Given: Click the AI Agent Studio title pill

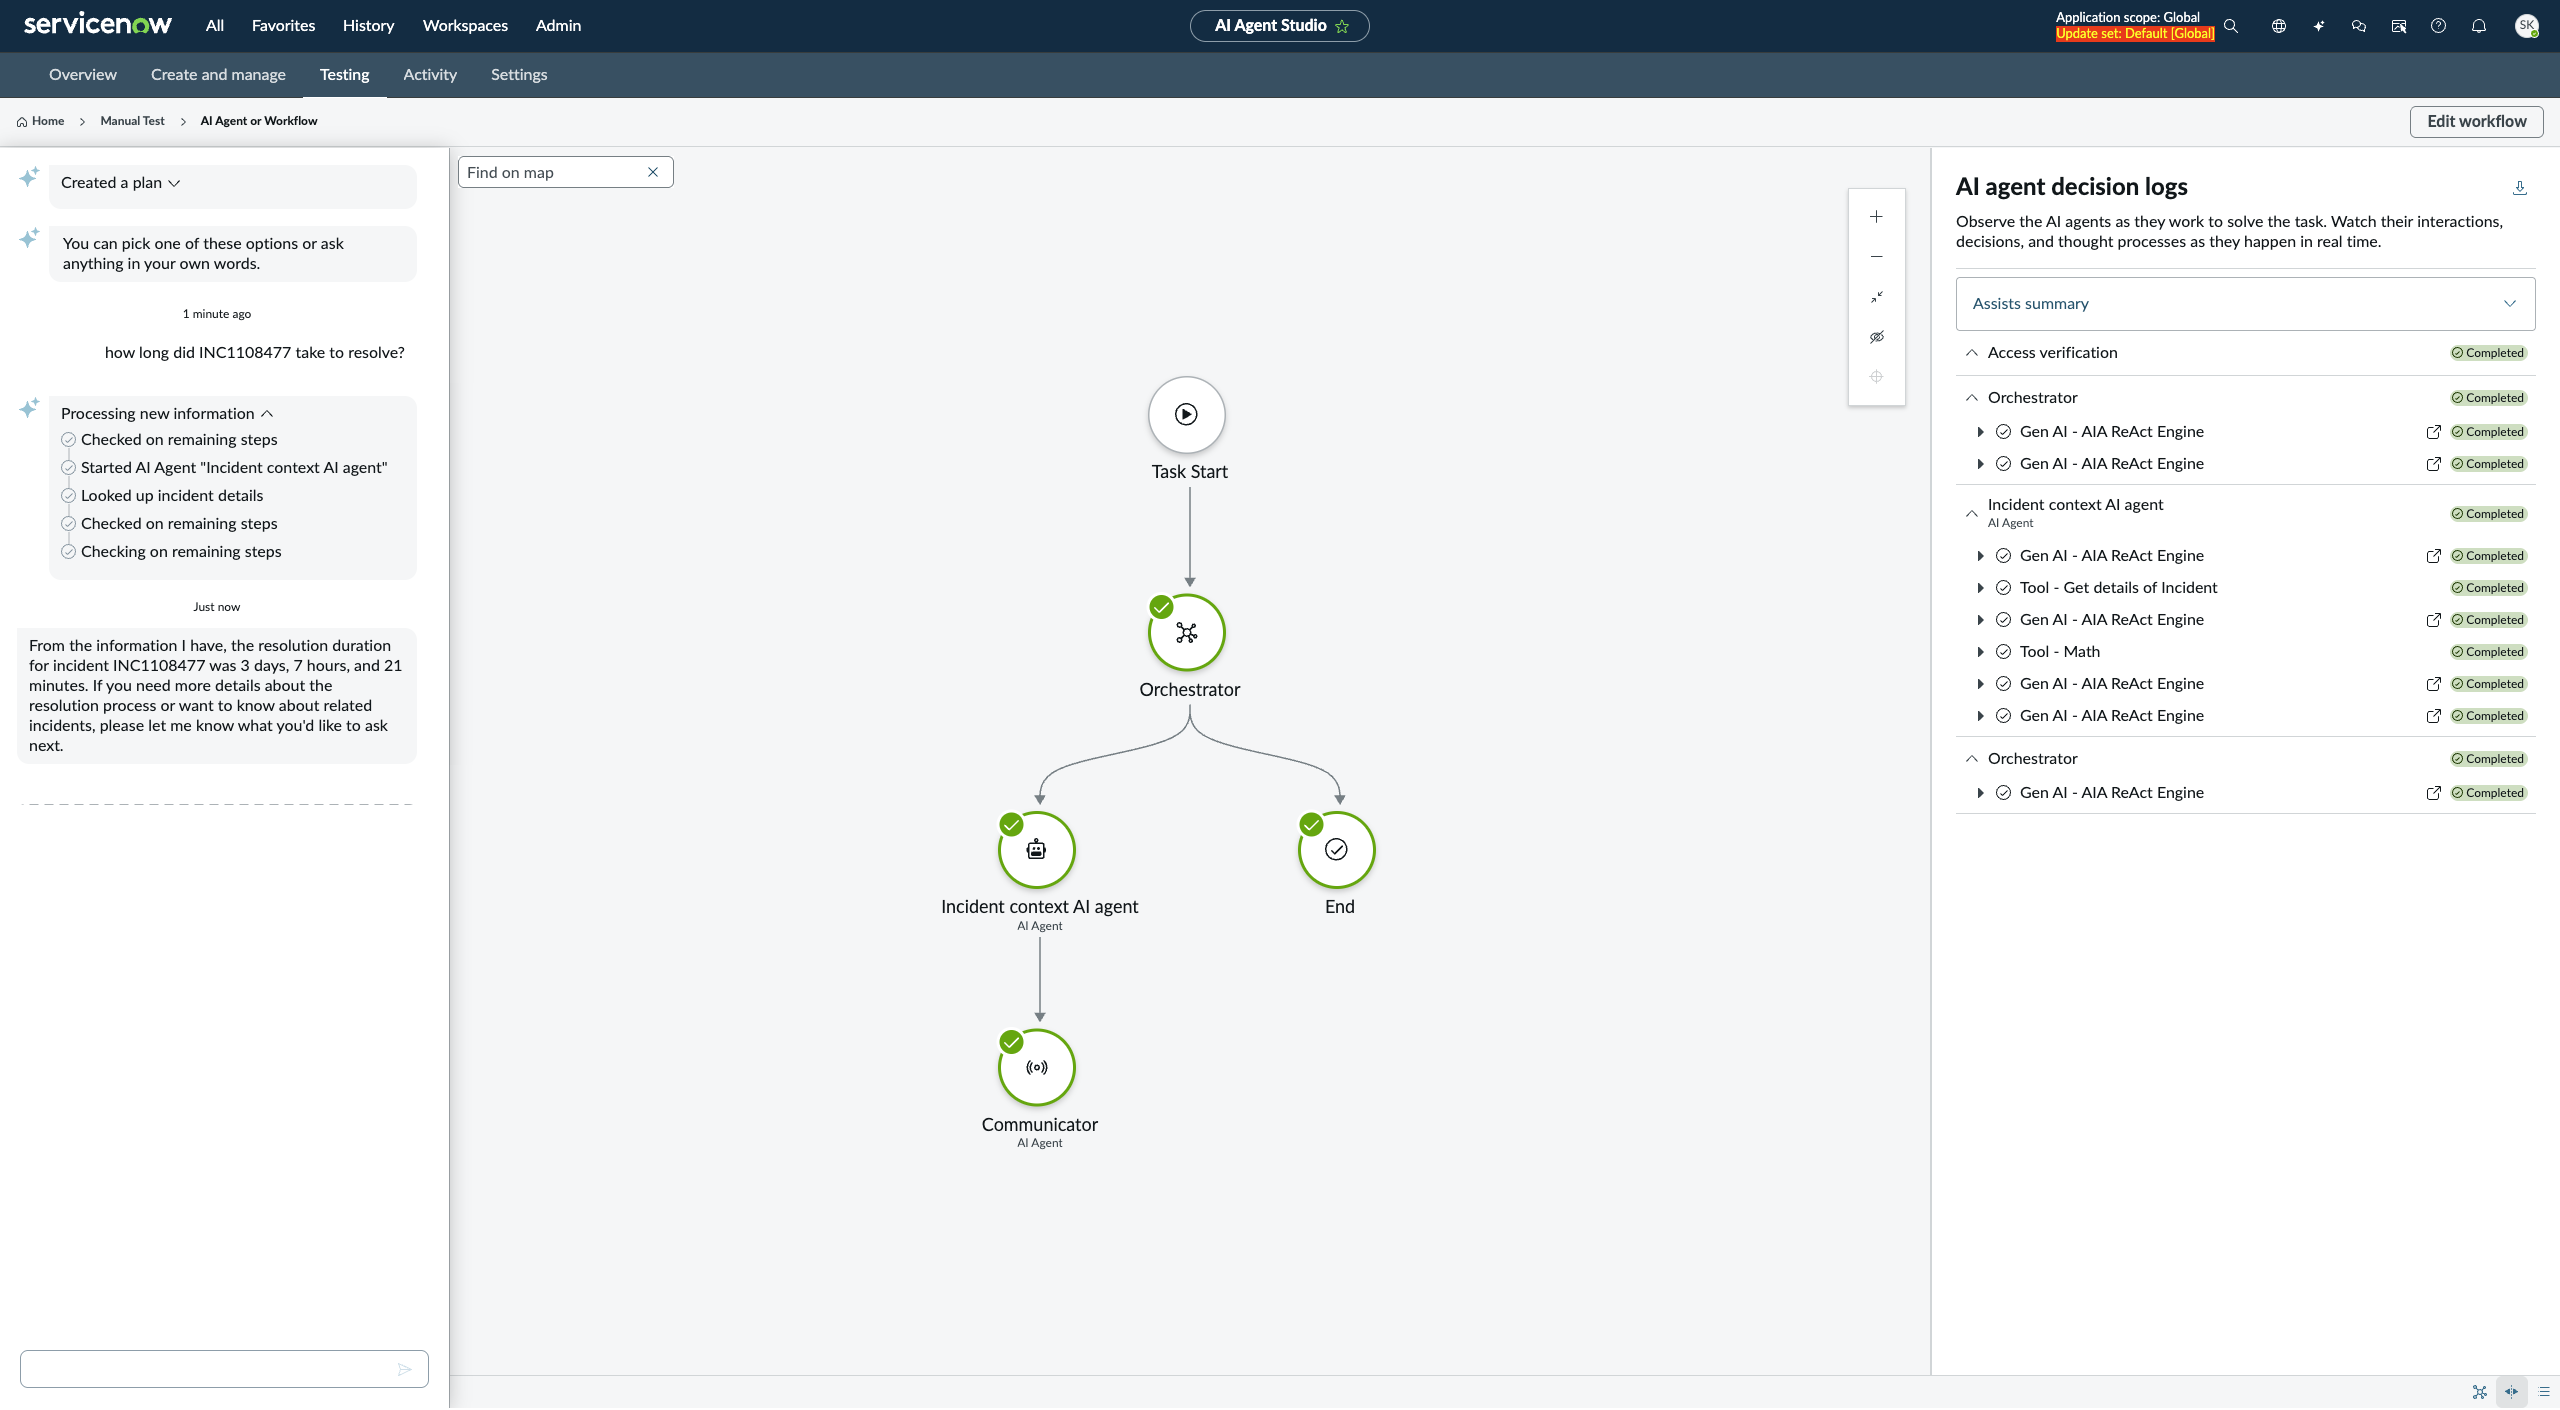Looking at the screenshot, I should (x=1279, y=26).
